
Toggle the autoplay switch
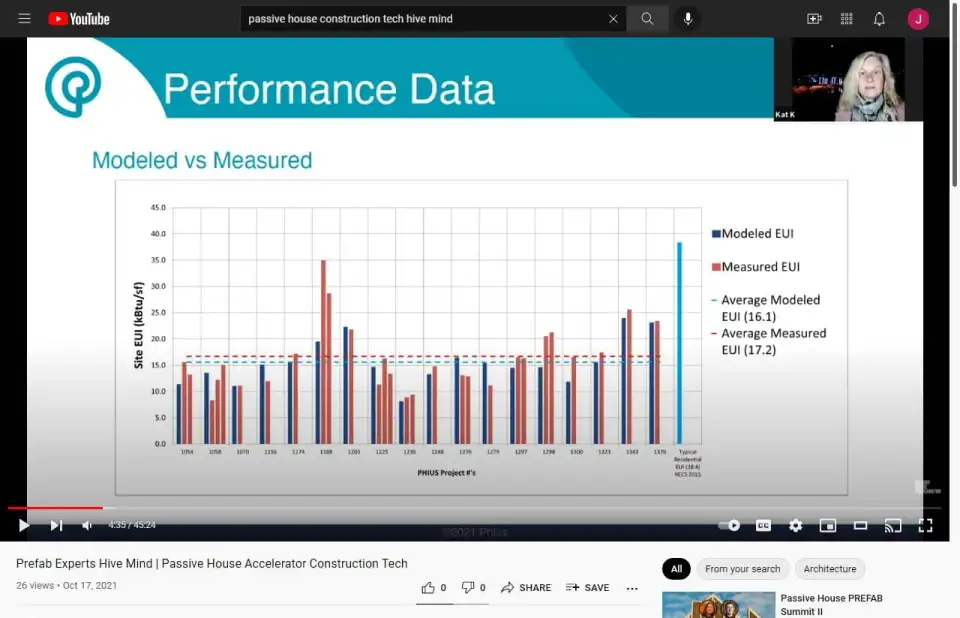pos(730,525)
